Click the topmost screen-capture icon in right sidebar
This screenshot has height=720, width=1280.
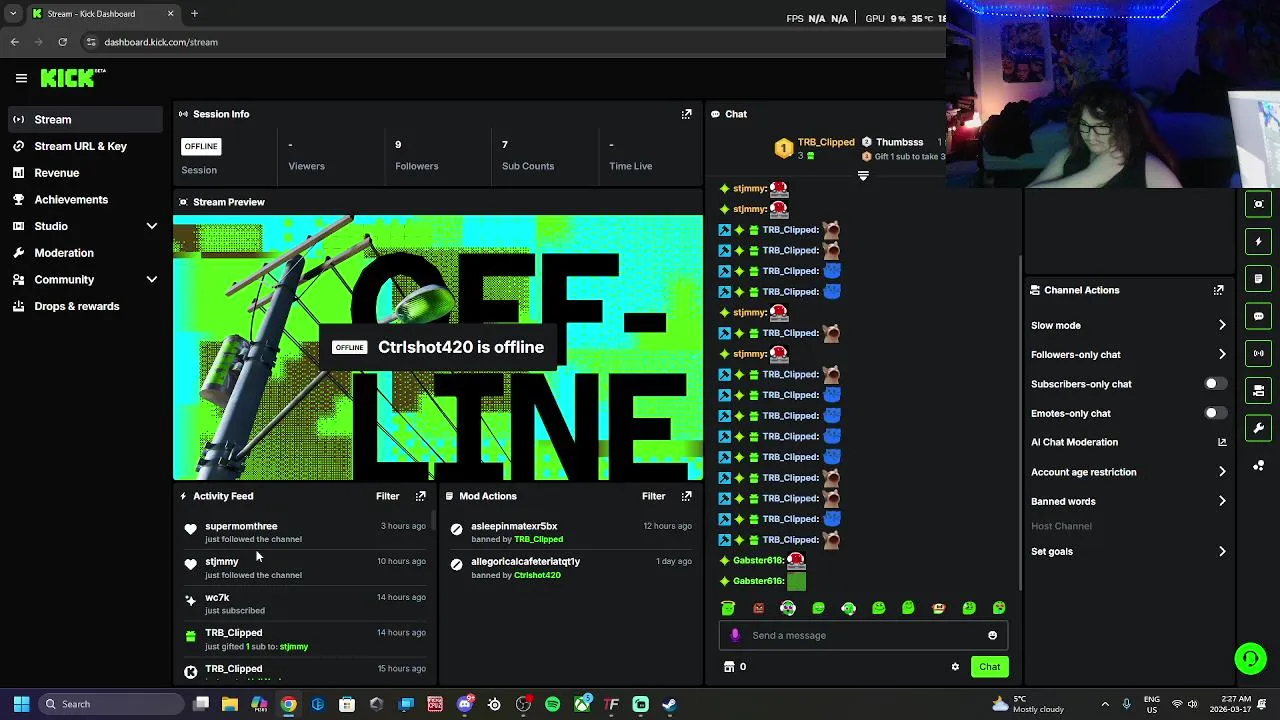1258,204
